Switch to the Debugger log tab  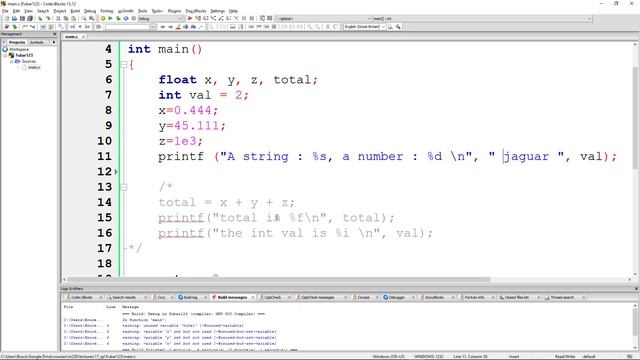[x=396, y=298]
